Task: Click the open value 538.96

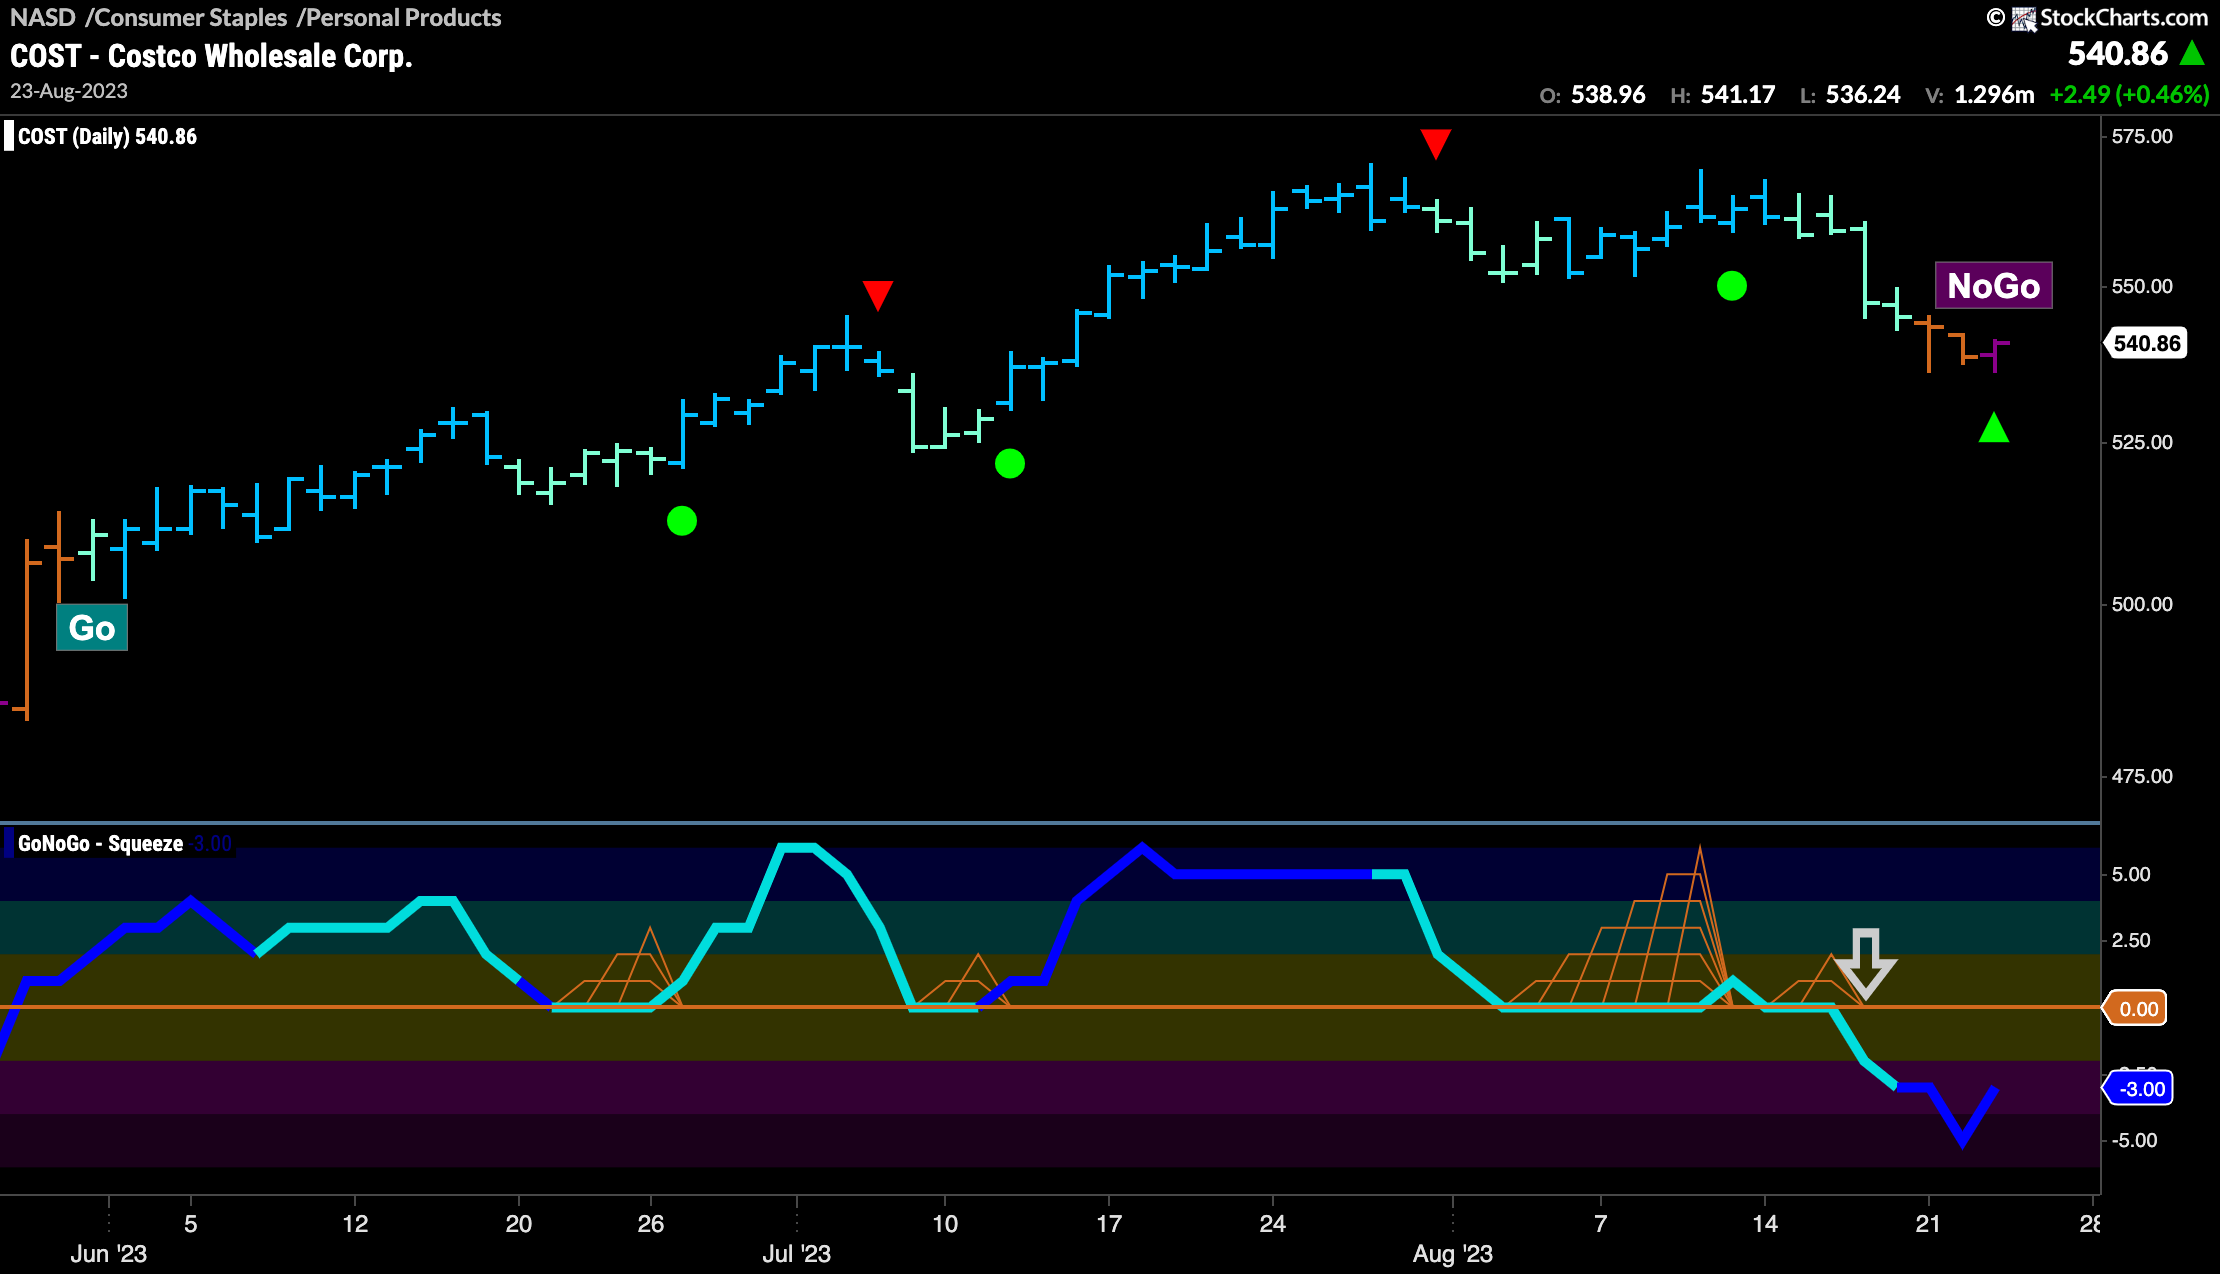Action: tap(1608, 95)
